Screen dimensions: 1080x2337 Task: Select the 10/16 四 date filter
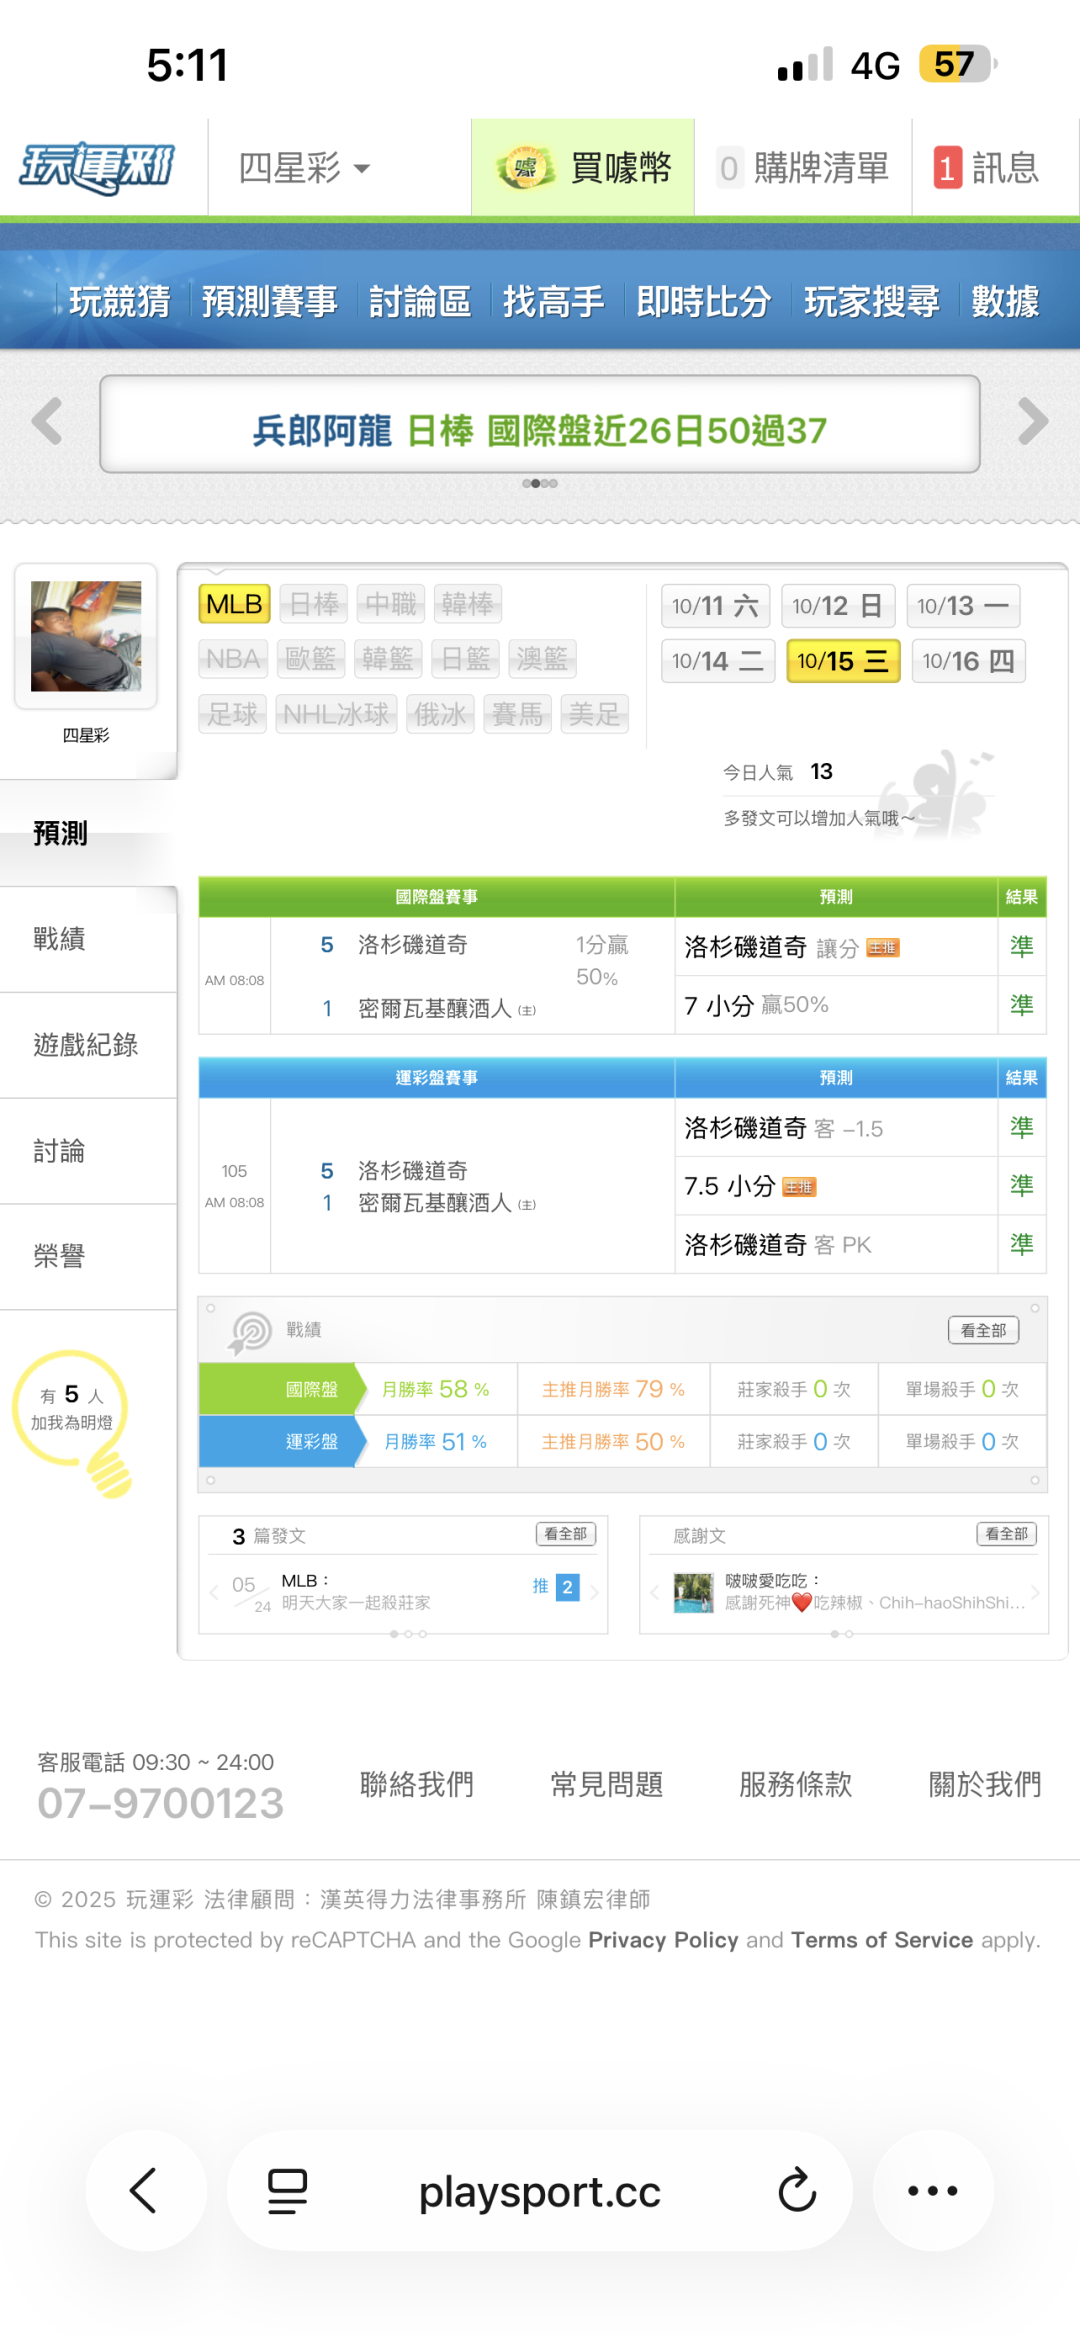[967, 661]
